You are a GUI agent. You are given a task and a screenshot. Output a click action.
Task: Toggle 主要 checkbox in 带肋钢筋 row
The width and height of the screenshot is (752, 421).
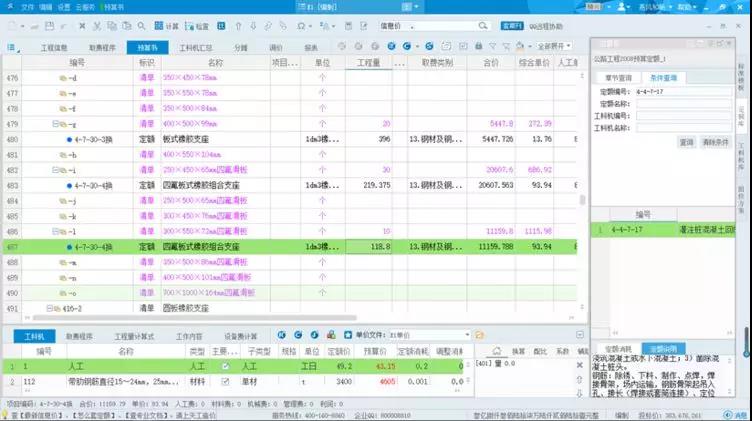coord(224,381)
